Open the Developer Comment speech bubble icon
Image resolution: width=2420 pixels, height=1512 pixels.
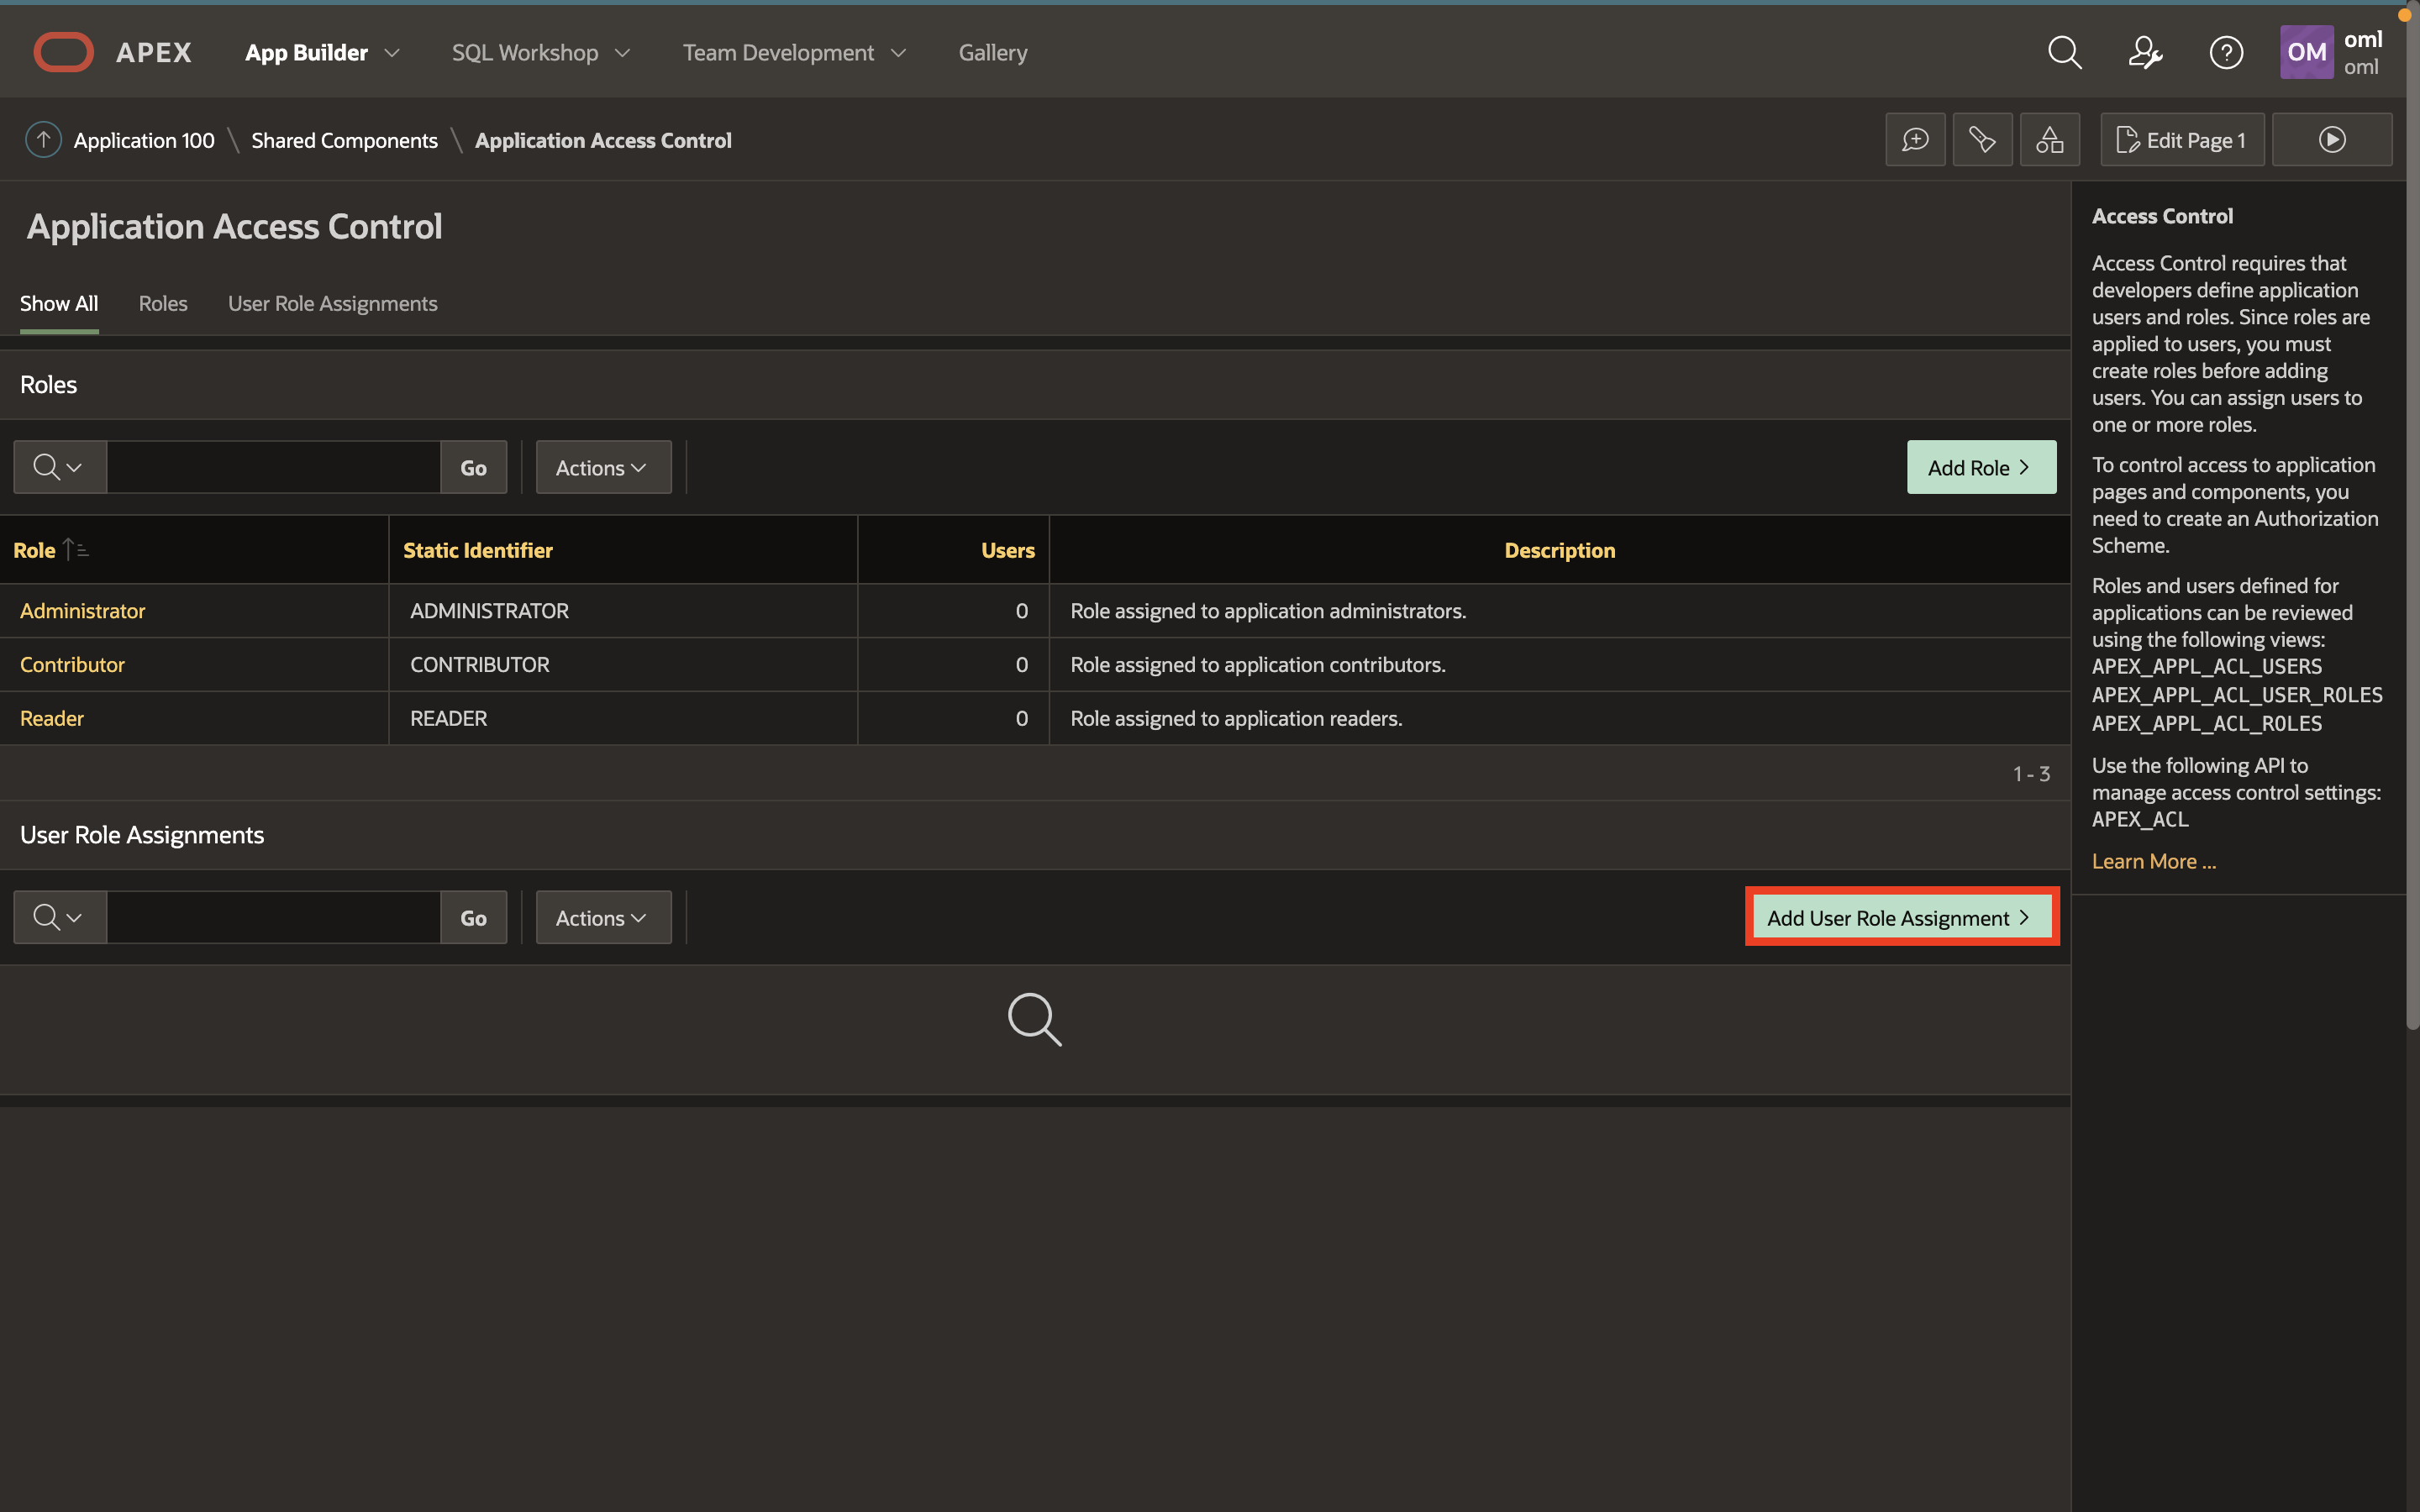pyautogui.click(x=1915, y=140)
